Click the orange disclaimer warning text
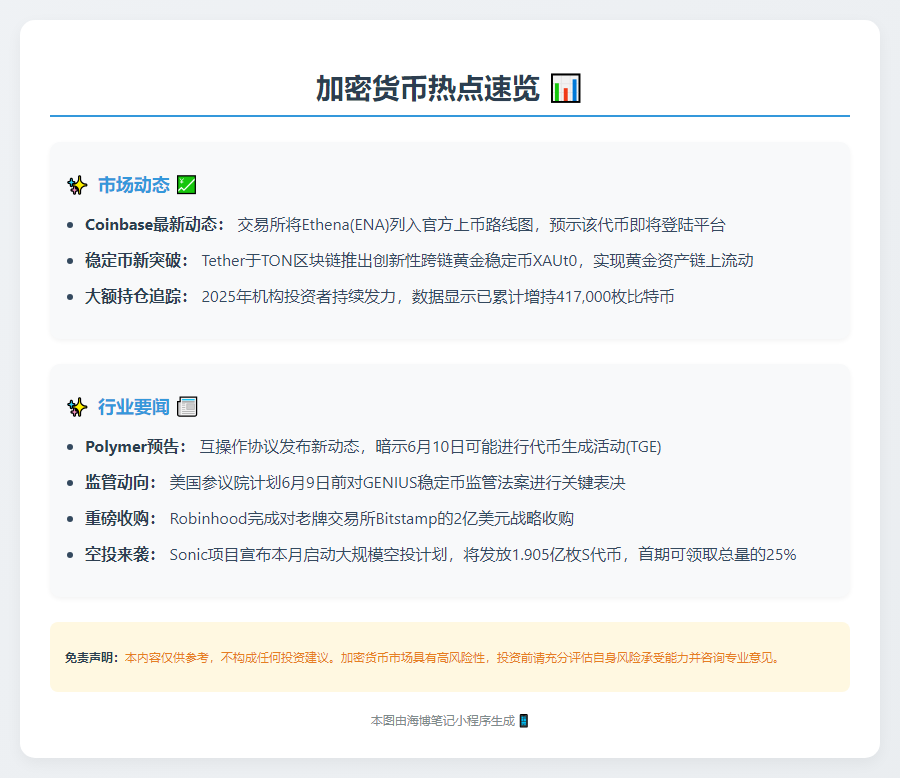The width and height of the screenshot is (900, 778). tap(452, 658)
